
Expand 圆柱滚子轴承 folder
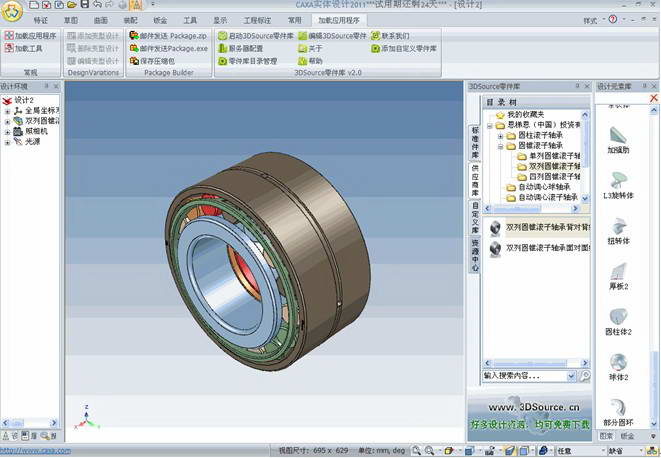(x=500, y=136)
